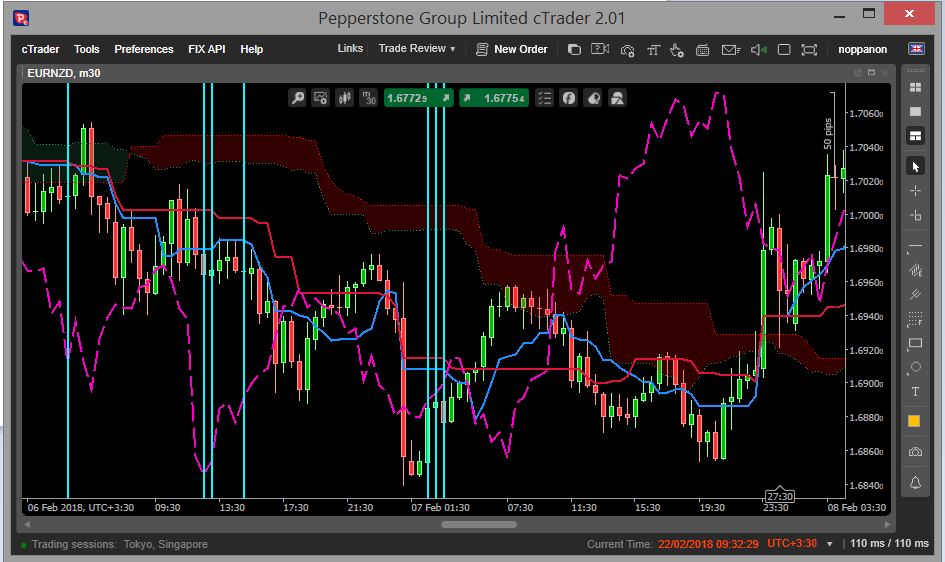The height and width of the screenshot is (562, 945).
Task: Change language via the UK flag
Action: point(916,49)
